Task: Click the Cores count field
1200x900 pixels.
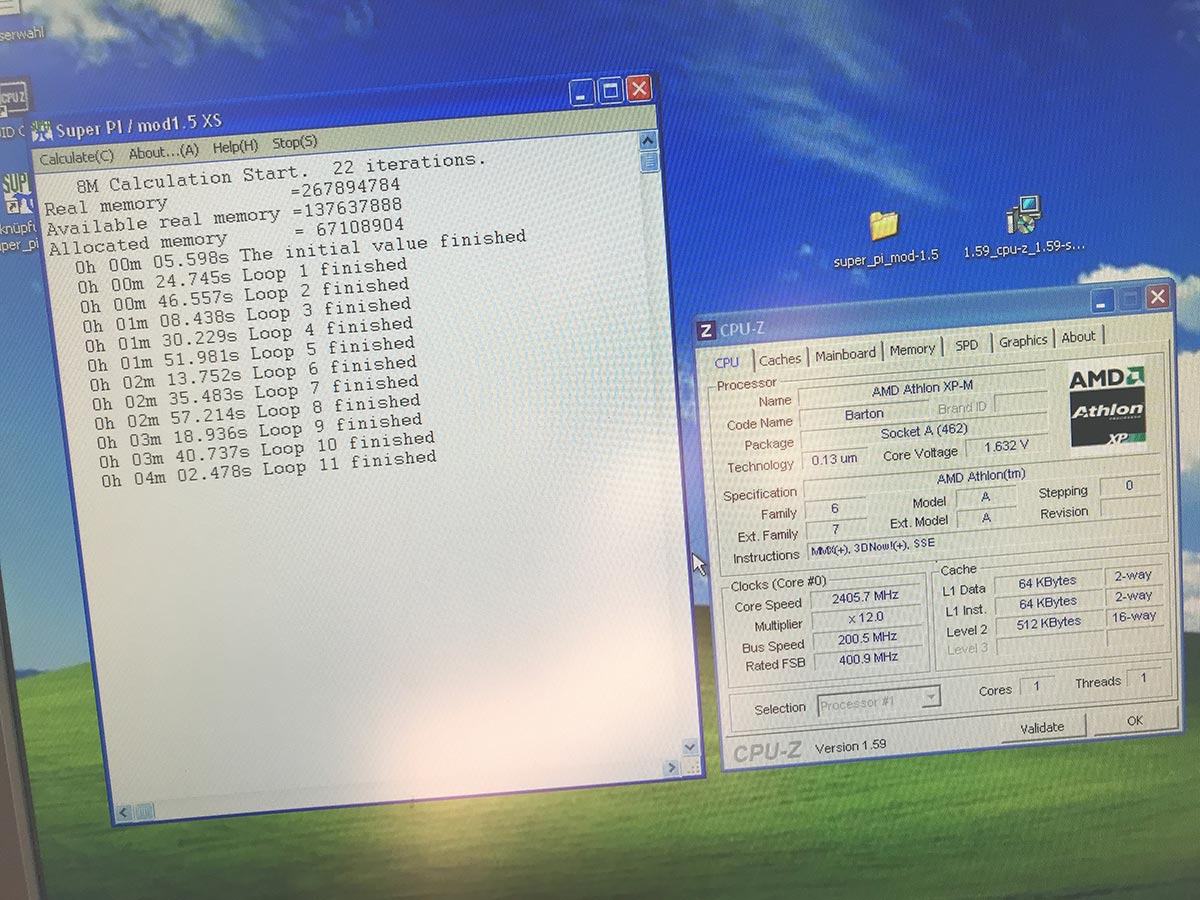Action: 1037,687
